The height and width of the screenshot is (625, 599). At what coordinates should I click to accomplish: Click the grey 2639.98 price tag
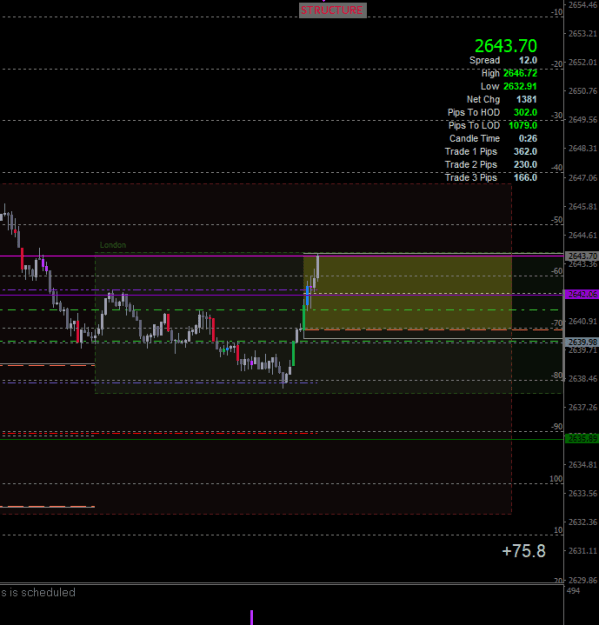[582, 342]
